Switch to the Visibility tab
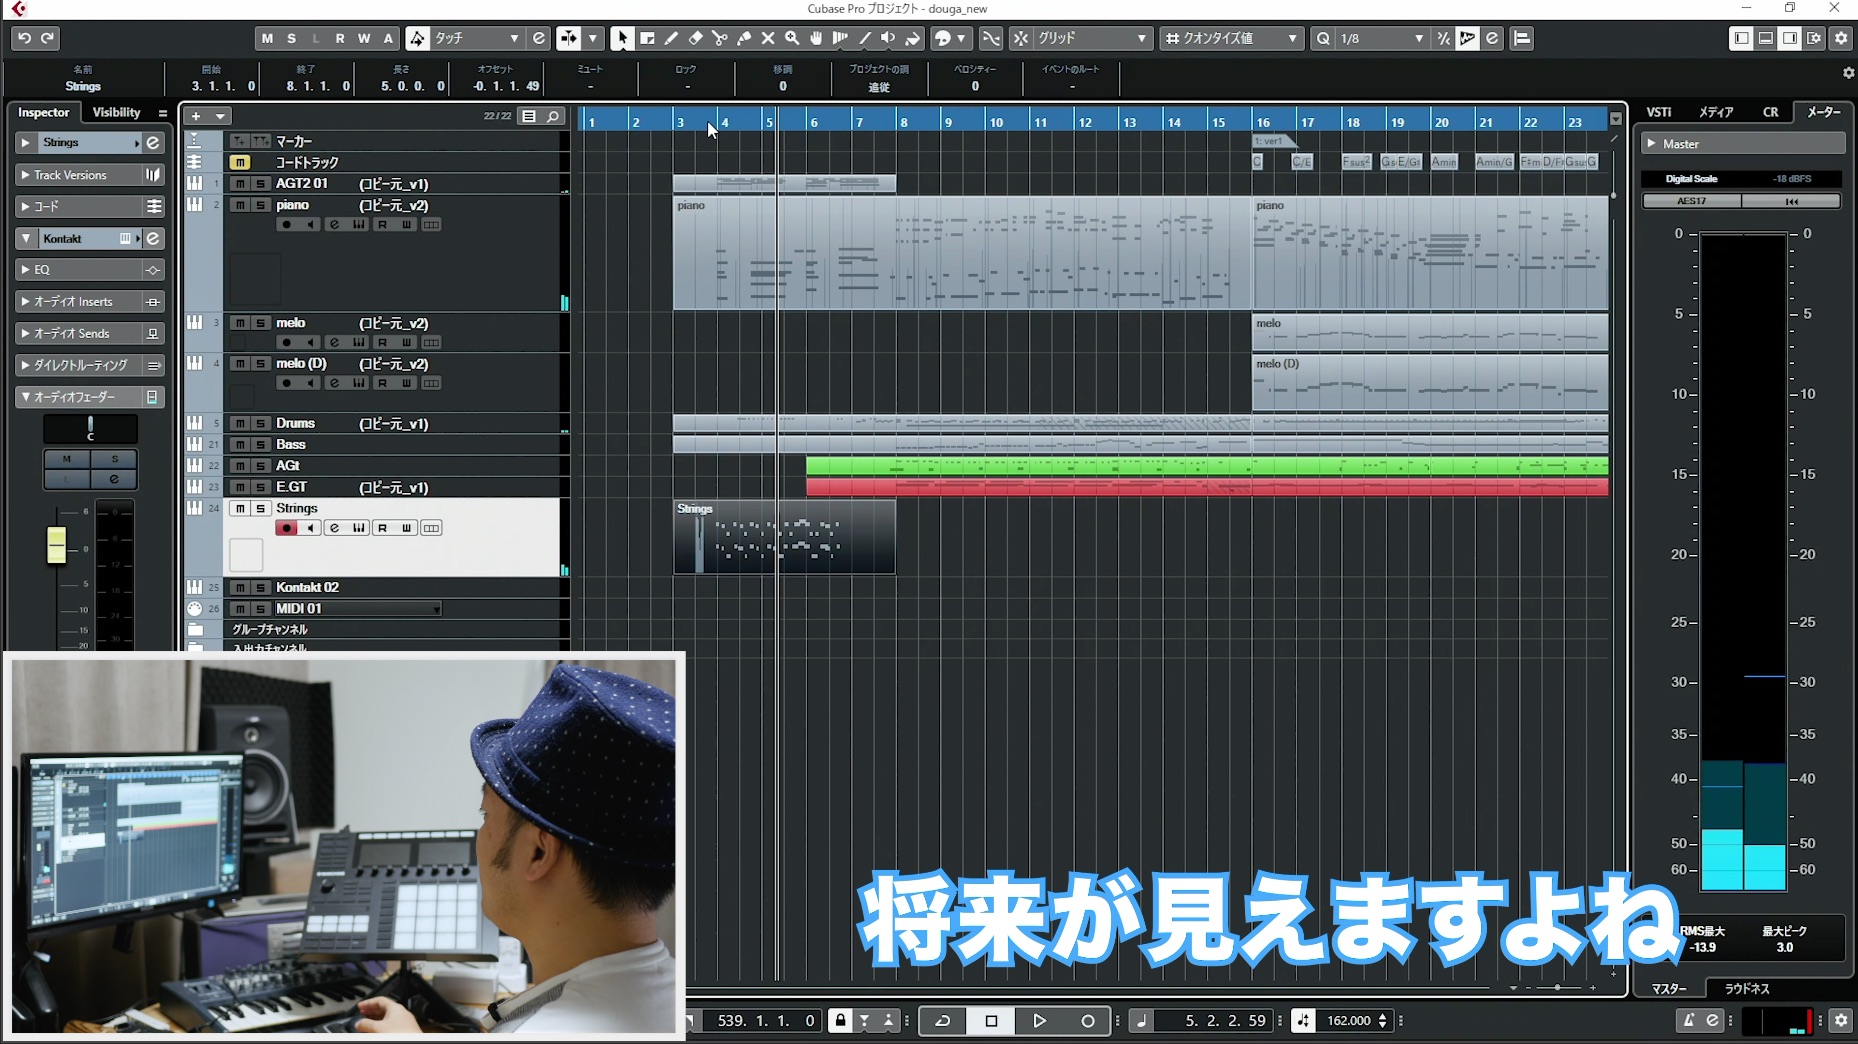 [x=116, y=112]
